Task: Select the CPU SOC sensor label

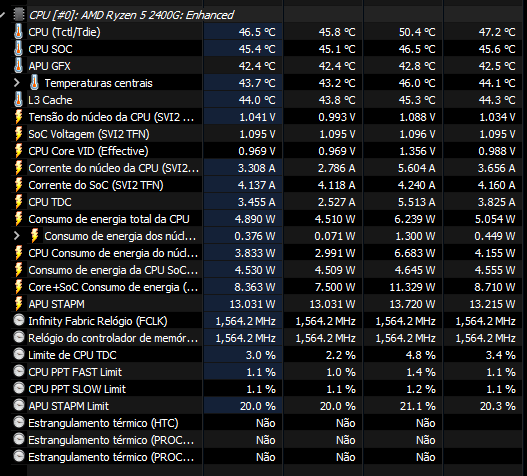Action: [x=50, y=49]
